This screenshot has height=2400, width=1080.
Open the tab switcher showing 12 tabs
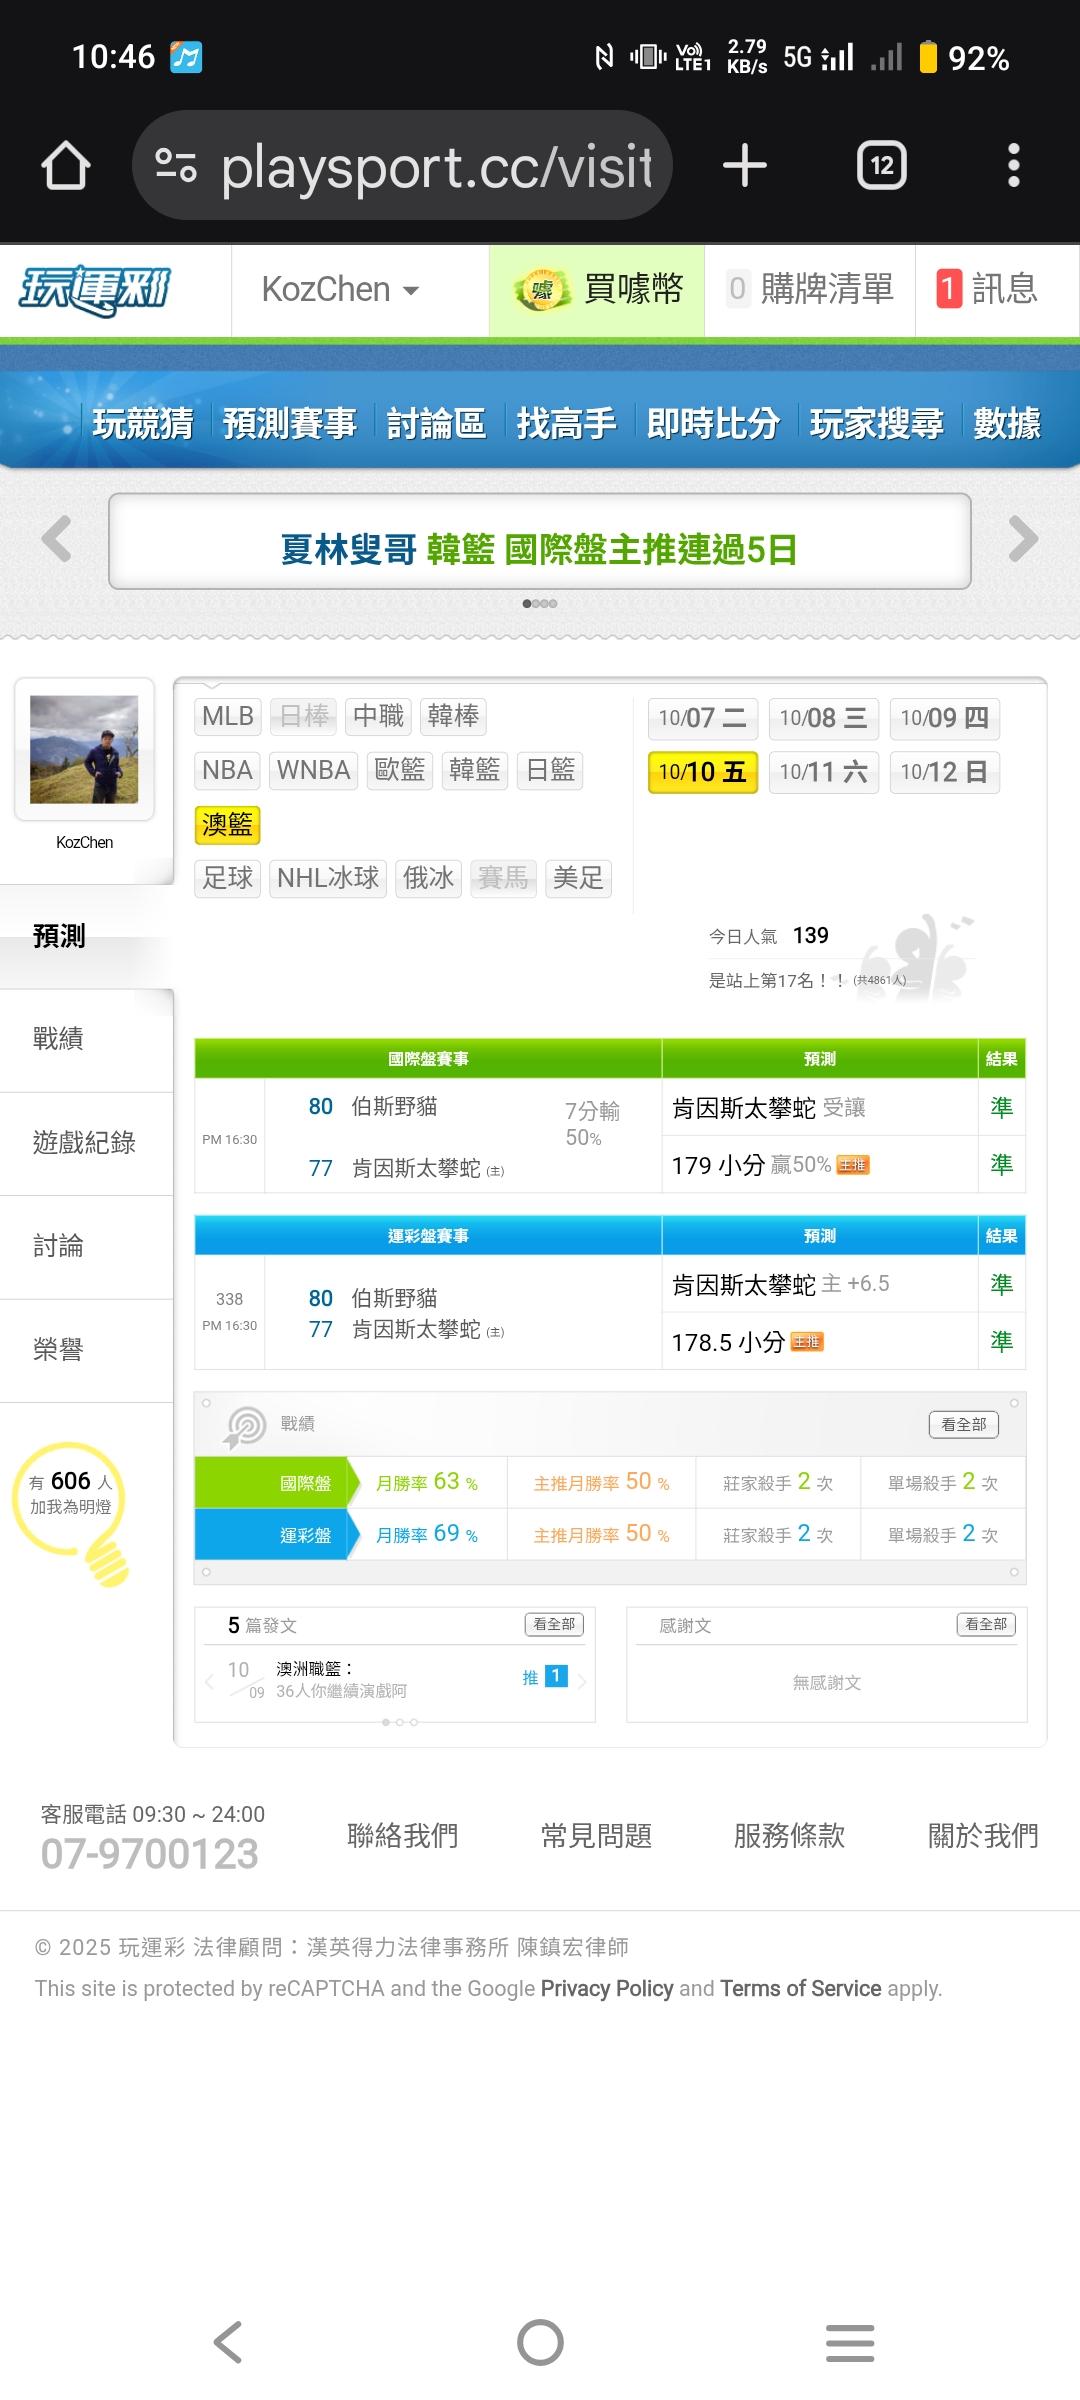(882, 165)
